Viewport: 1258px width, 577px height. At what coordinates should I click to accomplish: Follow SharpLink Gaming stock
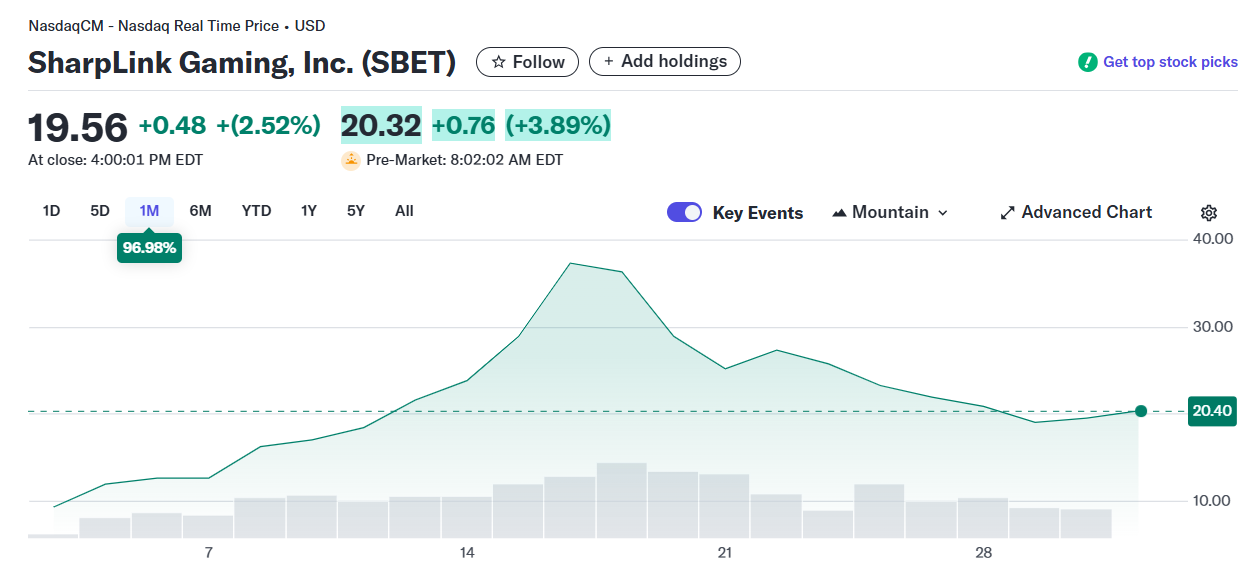pos(527,62)
